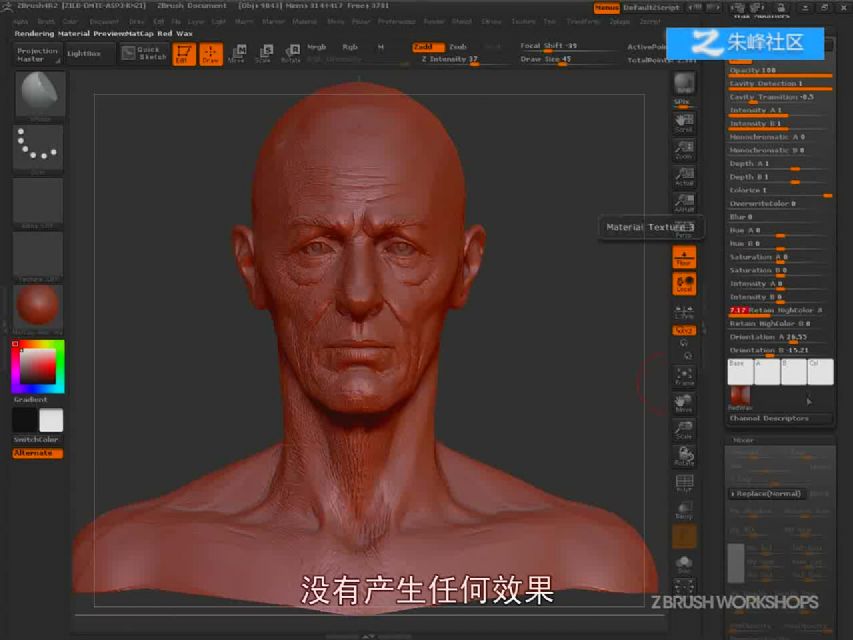Click the BPR render icon on right shelf
853x640 pixels.
(683, 83)
